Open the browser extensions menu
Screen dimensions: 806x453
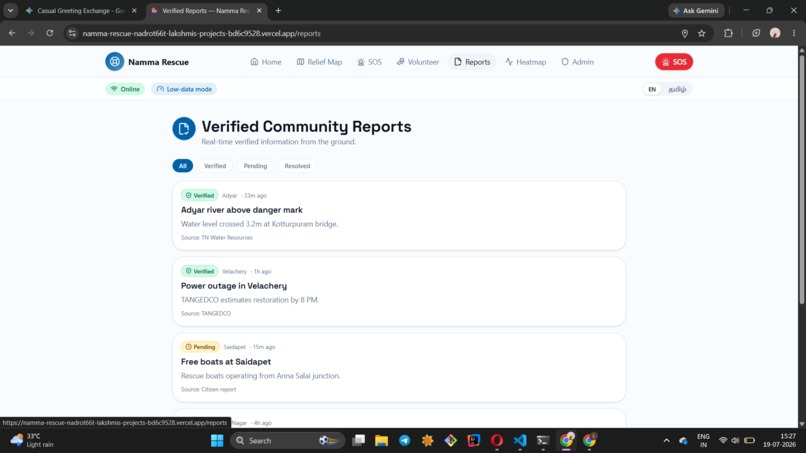(728, 33)
